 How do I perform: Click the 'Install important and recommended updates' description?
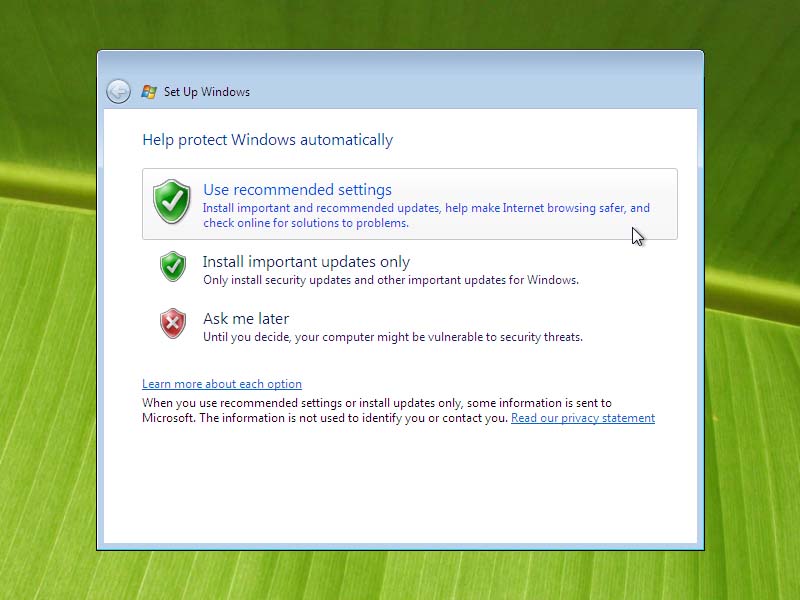point(427,215)
